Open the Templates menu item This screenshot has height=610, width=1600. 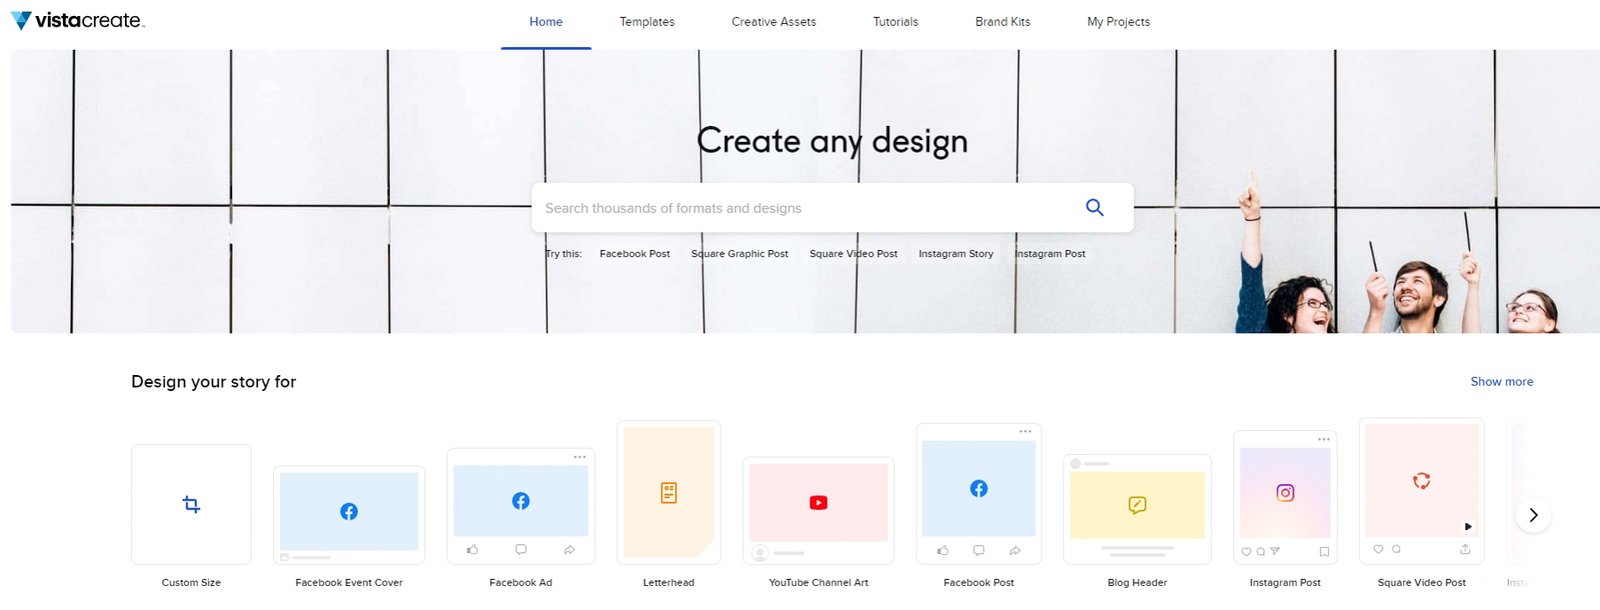[x=647, y=22]
